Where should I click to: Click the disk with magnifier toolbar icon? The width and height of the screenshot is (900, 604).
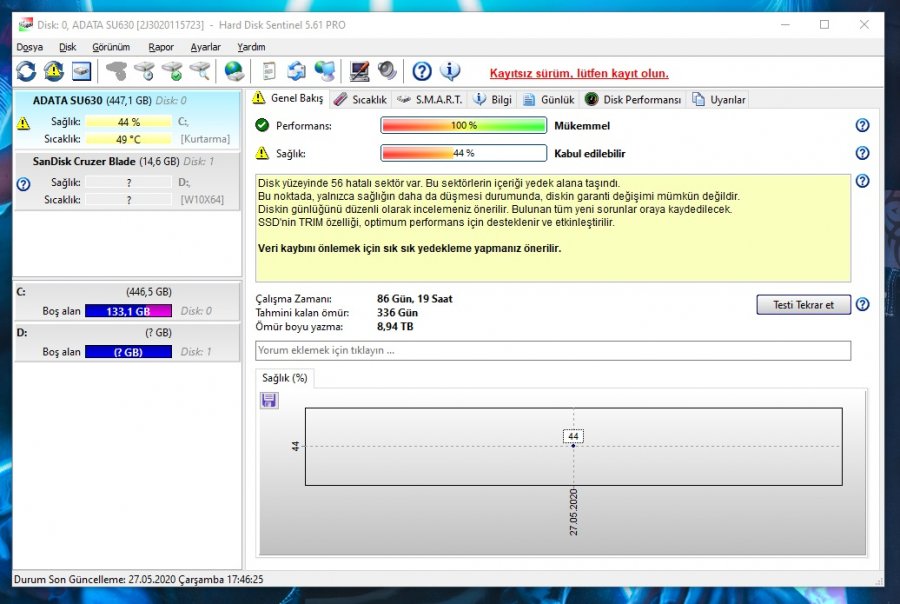tap(200, 71)
